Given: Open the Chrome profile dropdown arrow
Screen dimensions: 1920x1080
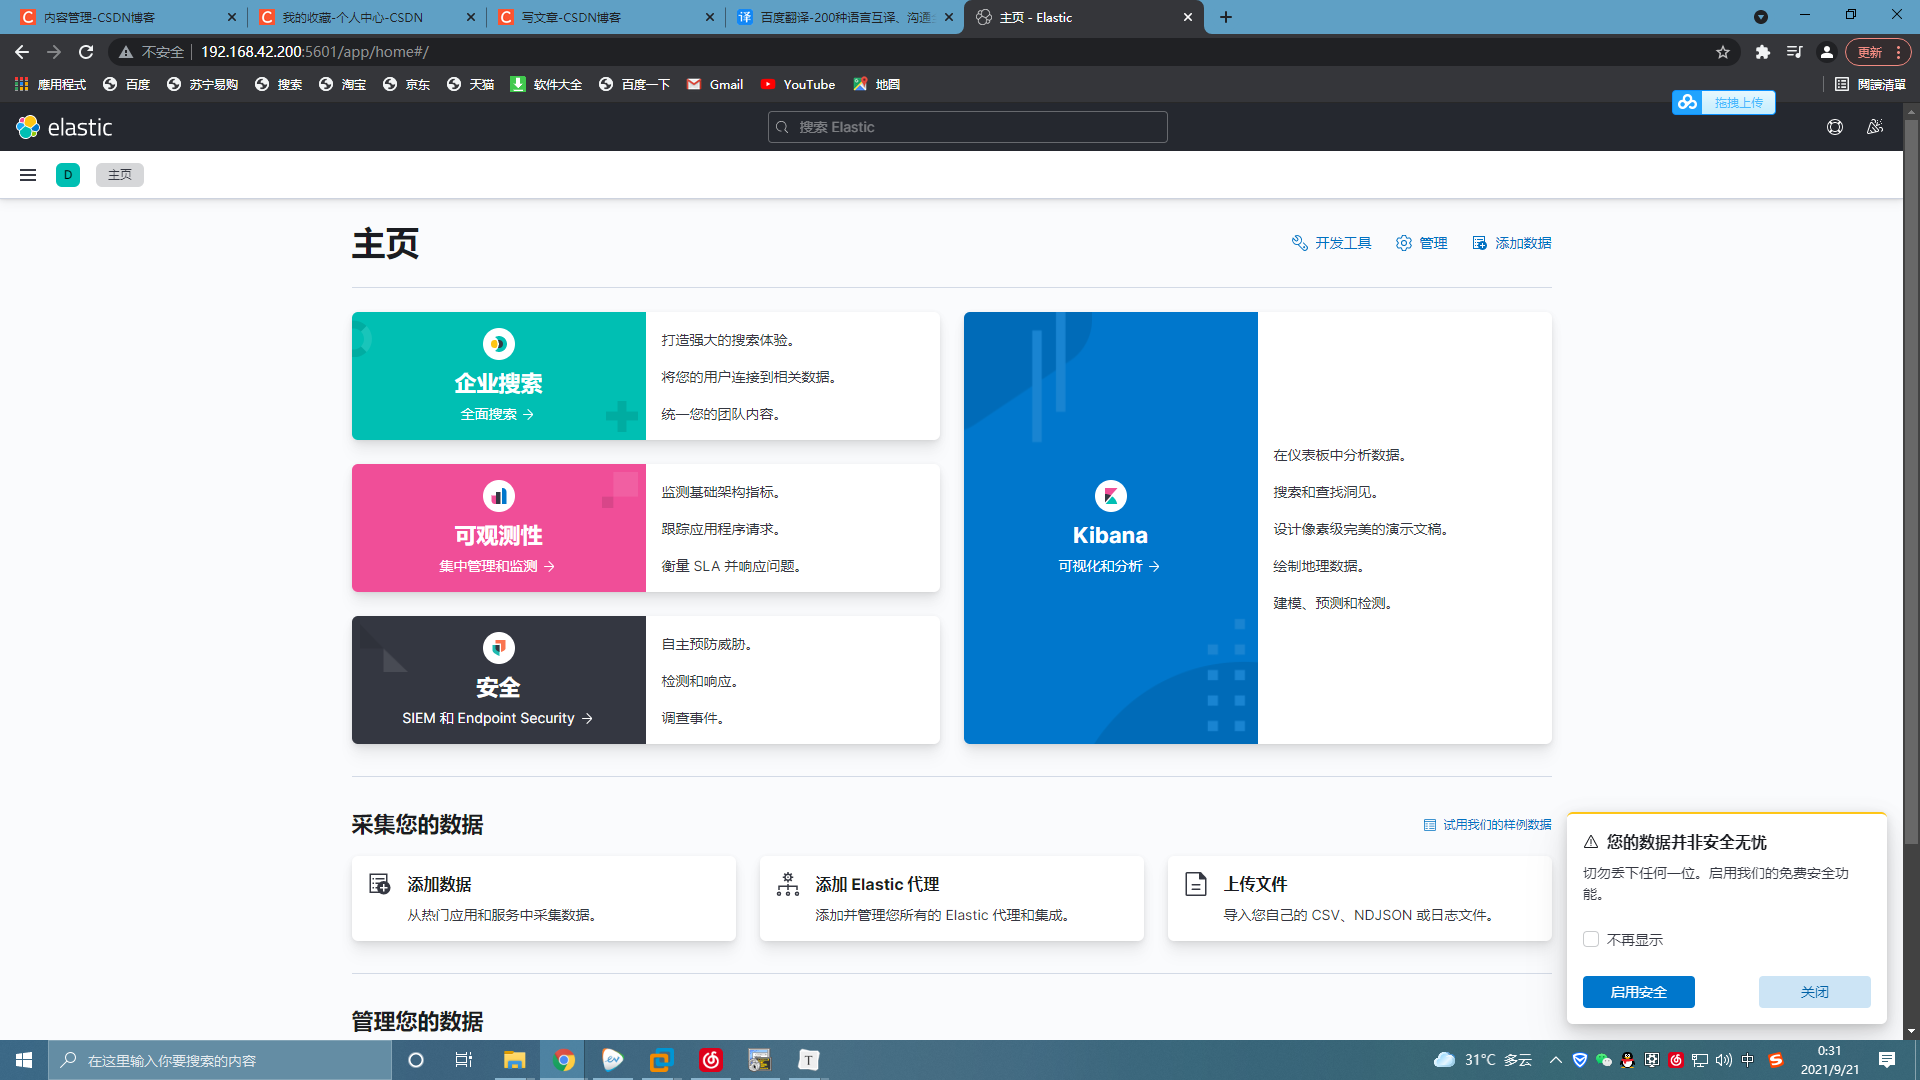Looking at the screenshot, I should pyautogui.click(x=1761, y=17).
